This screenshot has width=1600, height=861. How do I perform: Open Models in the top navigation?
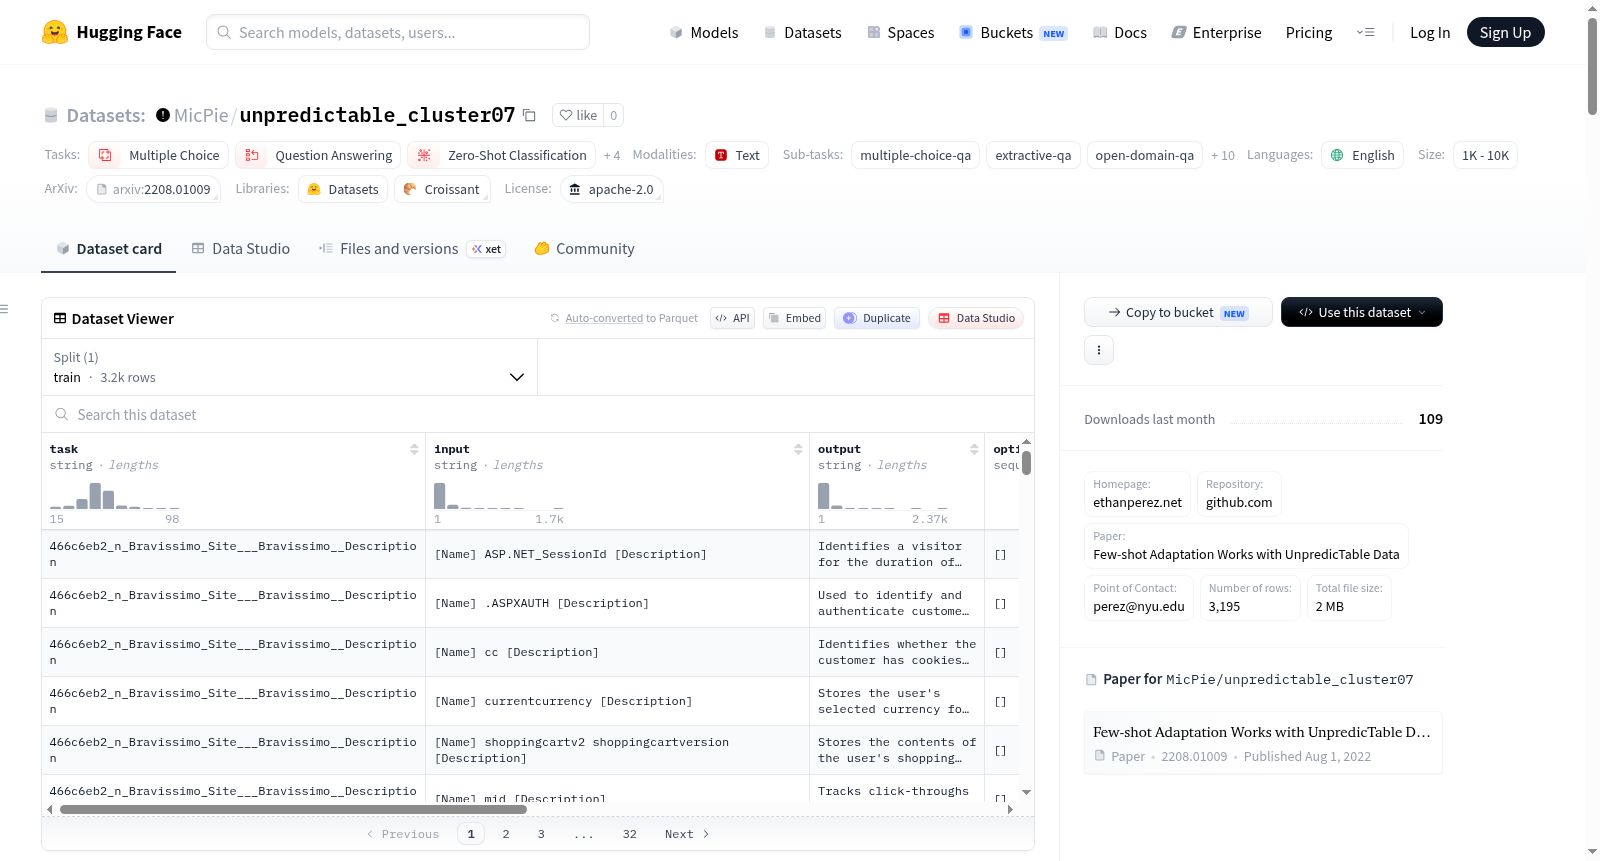704,32
